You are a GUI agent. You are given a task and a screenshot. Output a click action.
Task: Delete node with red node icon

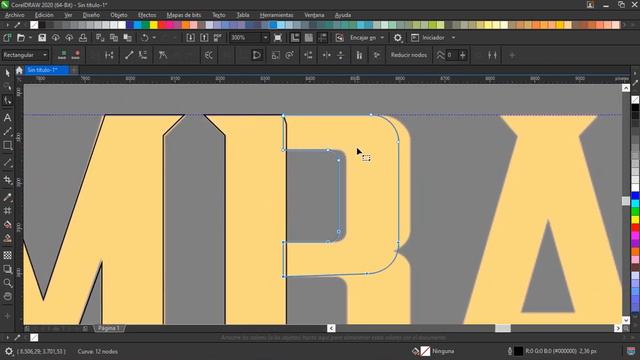76,55
